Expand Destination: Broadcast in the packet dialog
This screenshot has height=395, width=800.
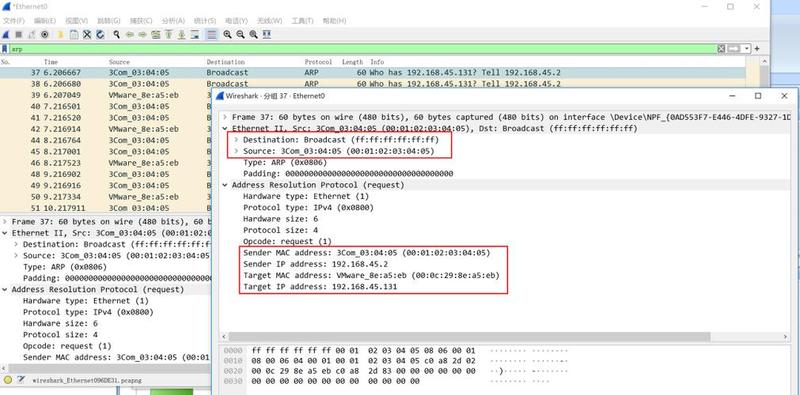point(236,139)
